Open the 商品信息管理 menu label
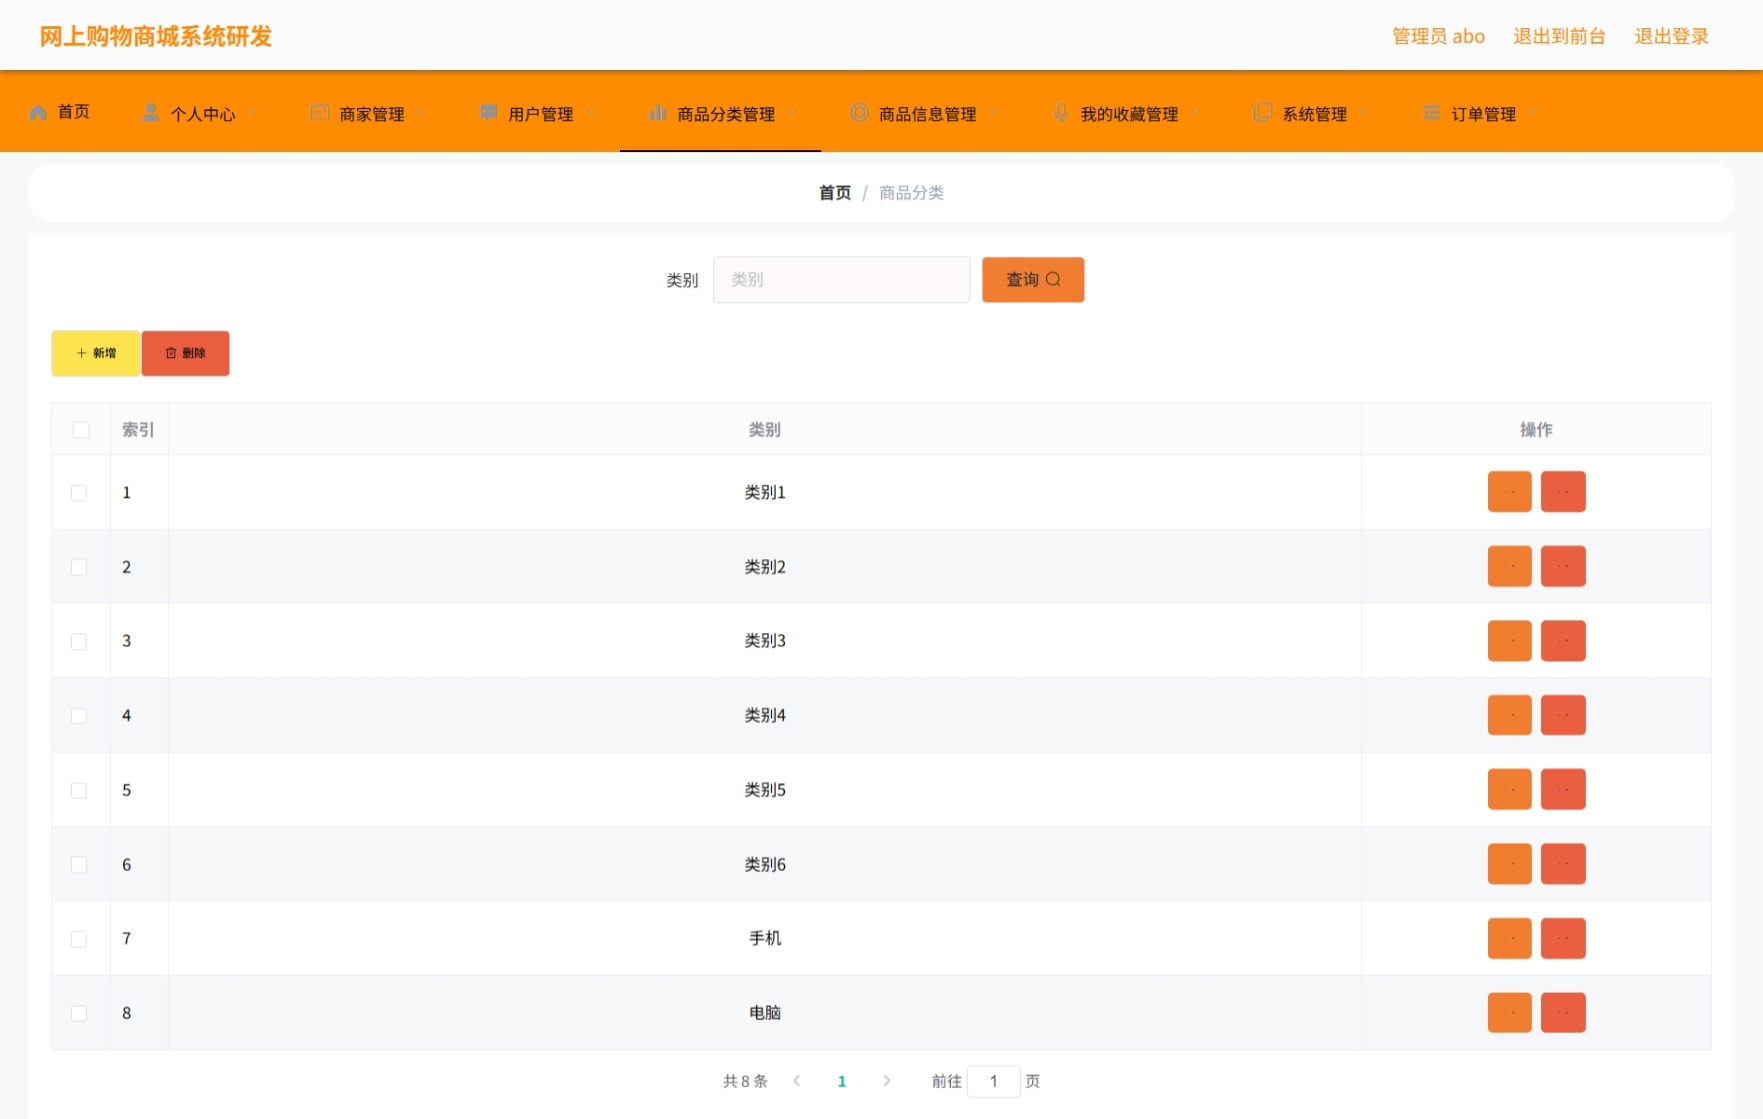1763x1119 pixels. [x=928, y=114]
